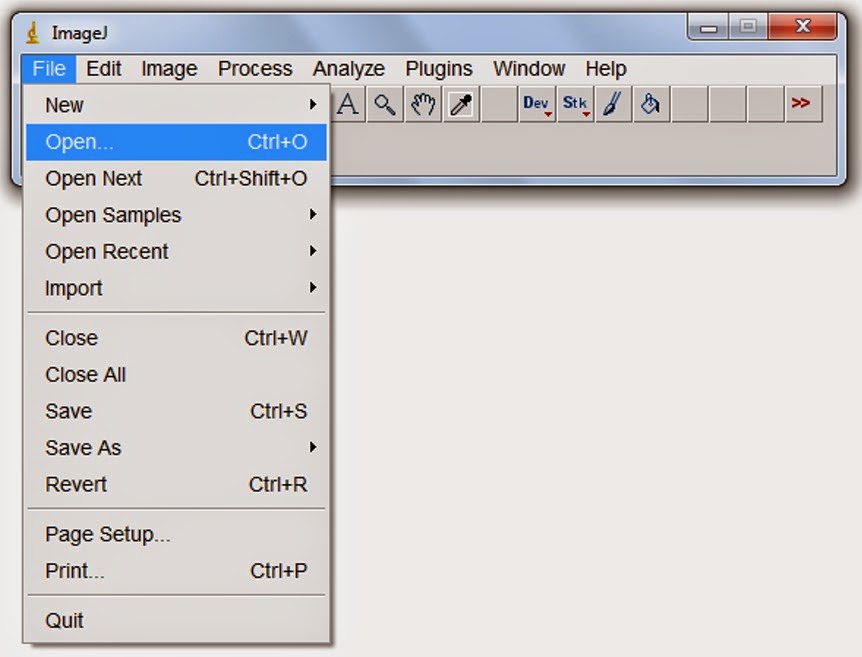This screenshot has width=862, height=657.
Task: Choose Page Setup... menu entry
Action: tap(176, 534)
